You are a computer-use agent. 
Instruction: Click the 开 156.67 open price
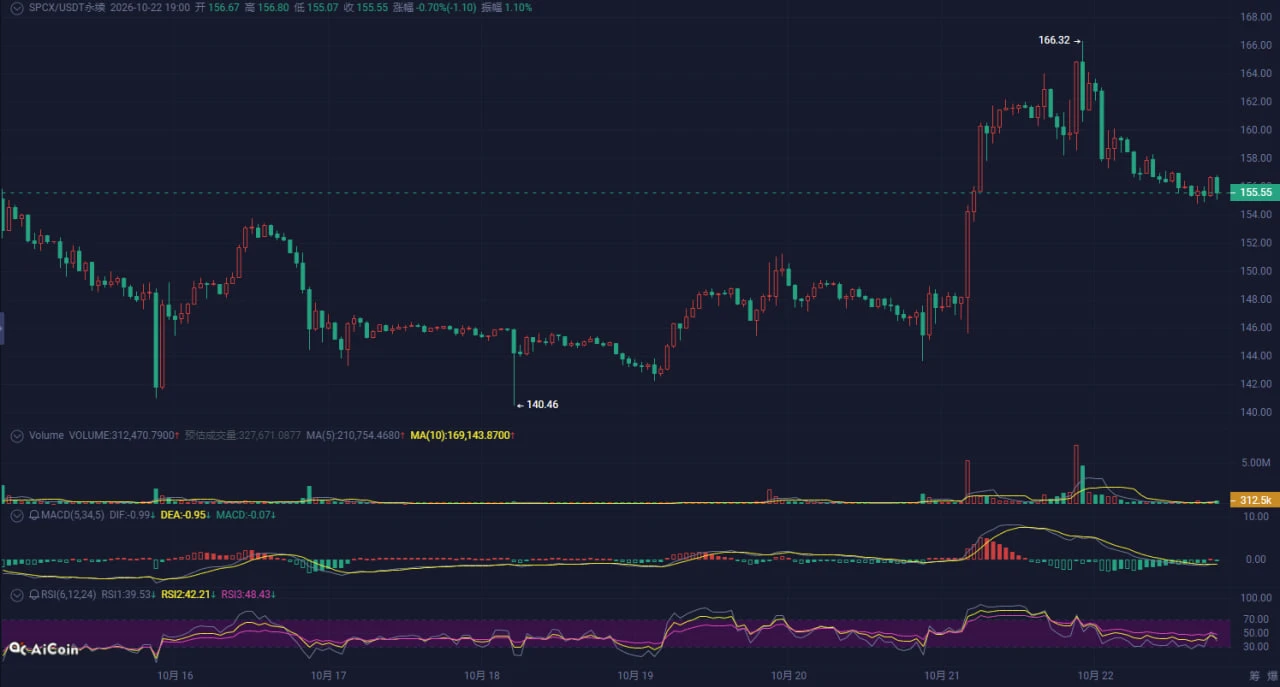click(x=217, y=7)
